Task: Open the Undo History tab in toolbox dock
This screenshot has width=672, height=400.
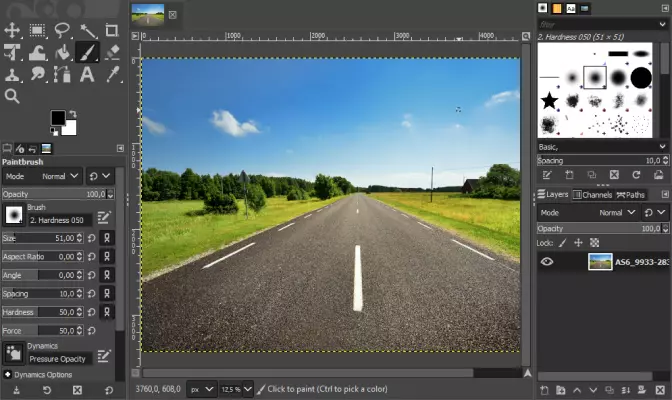Action: [x=32, y=149]
